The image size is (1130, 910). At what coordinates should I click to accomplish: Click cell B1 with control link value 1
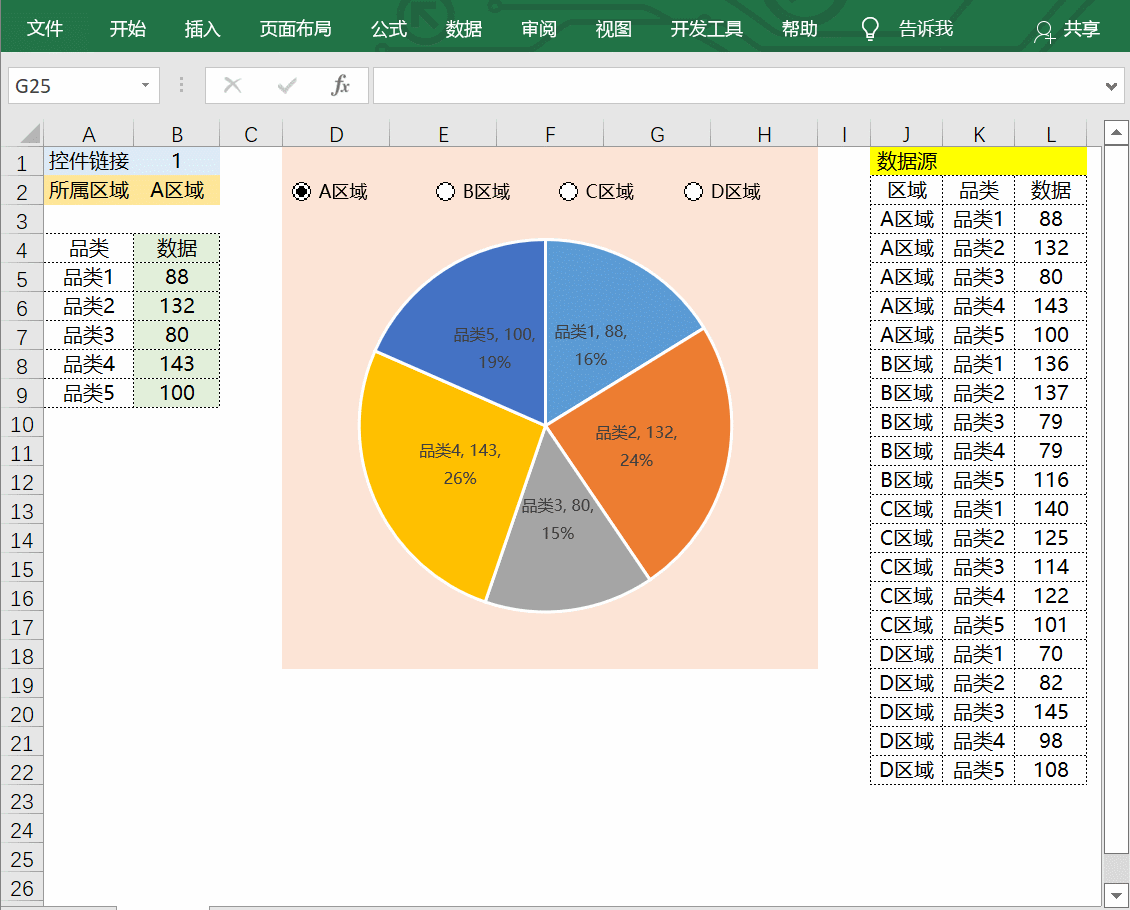[177, 161]
